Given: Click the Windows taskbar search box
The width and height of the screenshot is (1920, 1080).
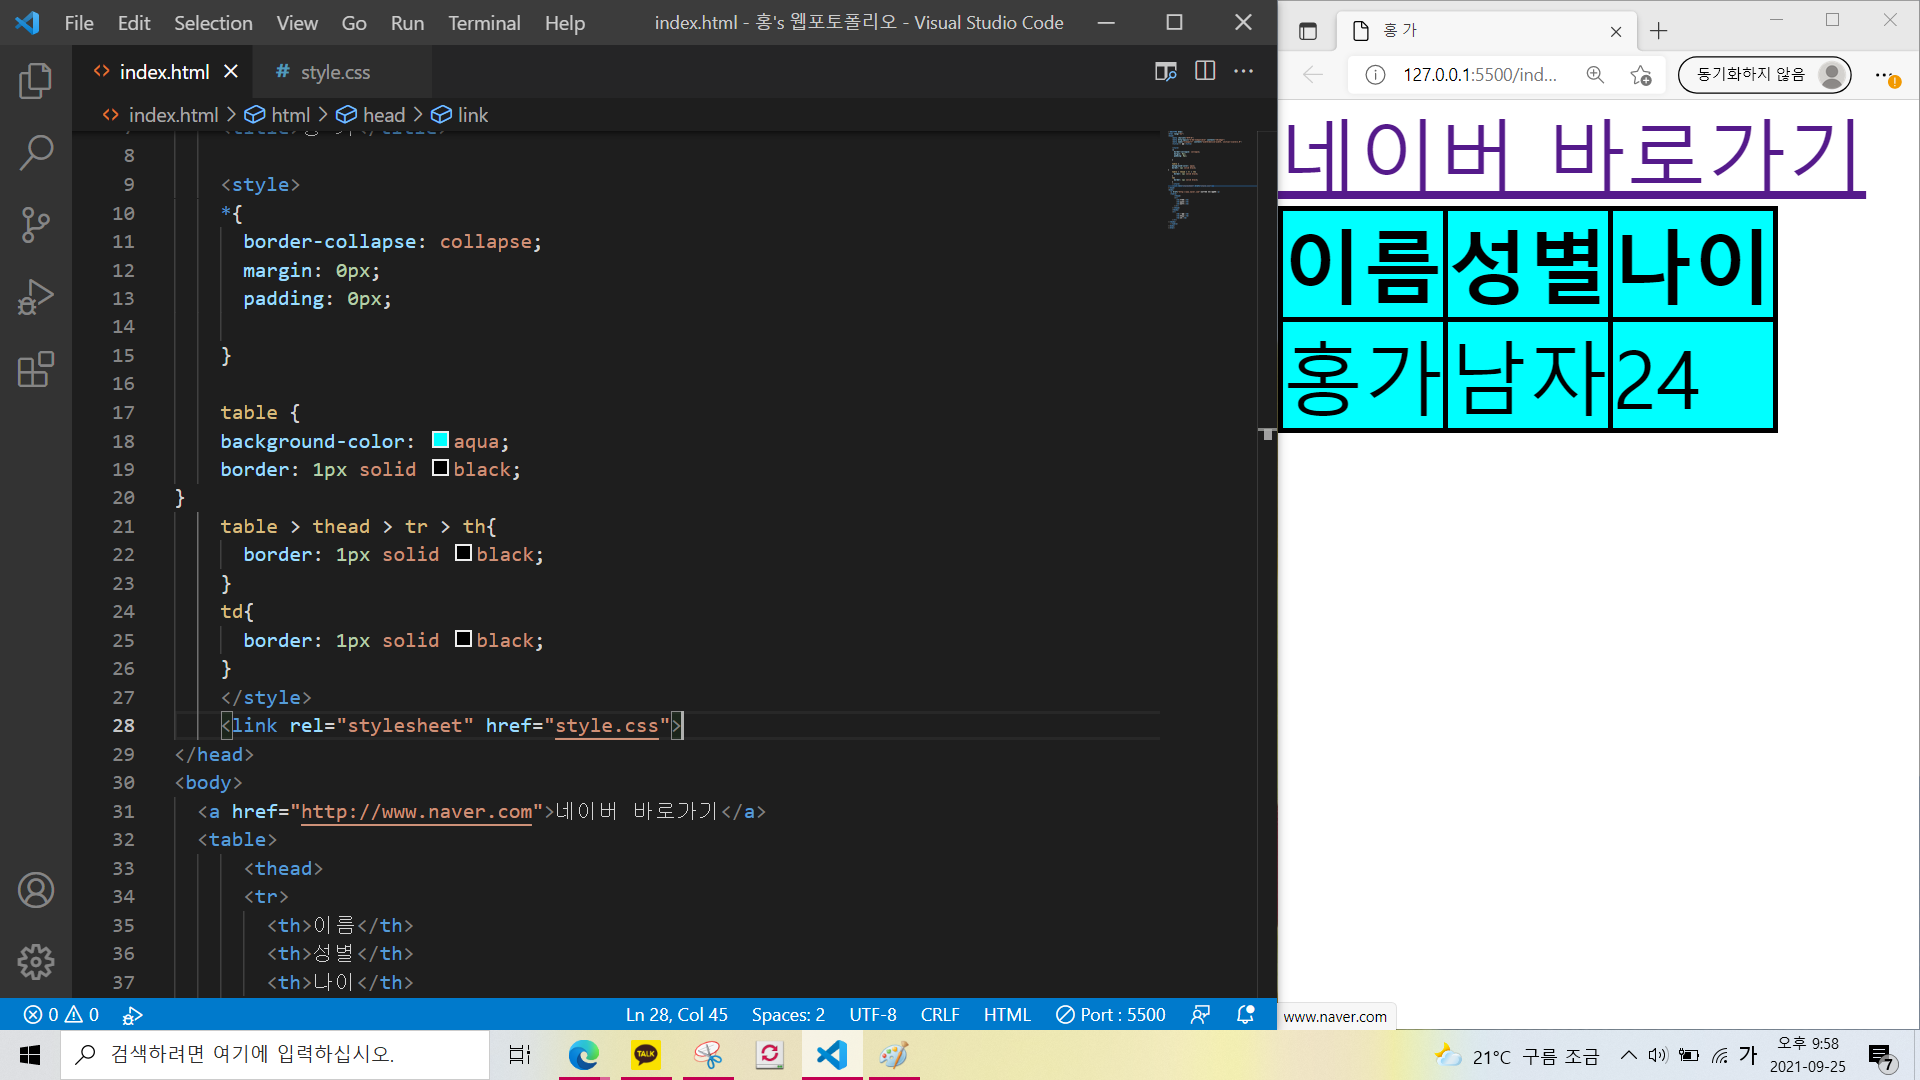Looking at the screenshot, I should click(275, 1055).
